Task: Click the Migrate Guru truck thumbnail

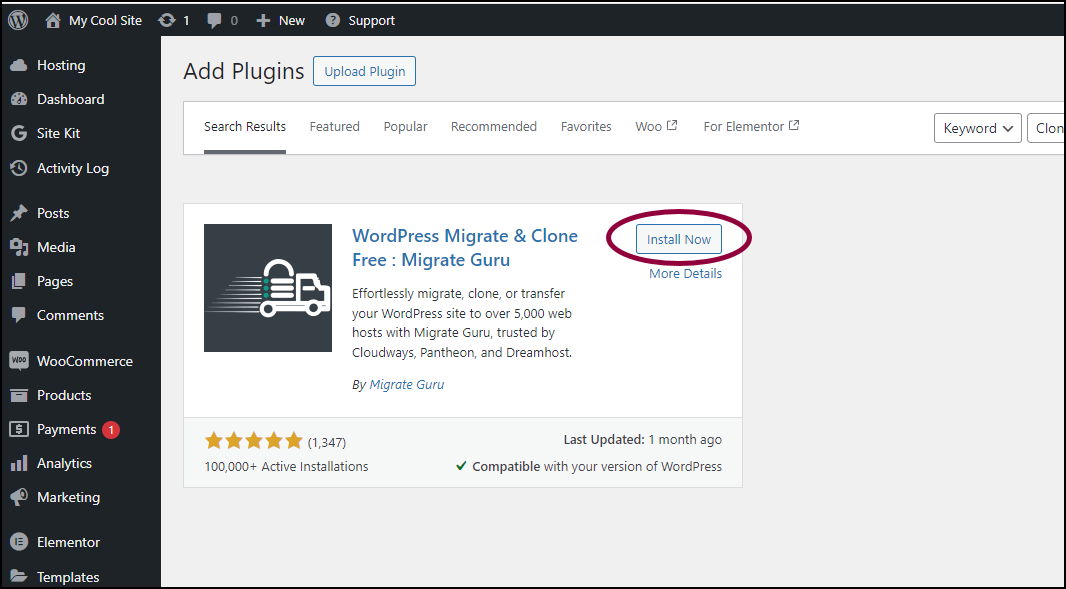Action: point(268,288)
